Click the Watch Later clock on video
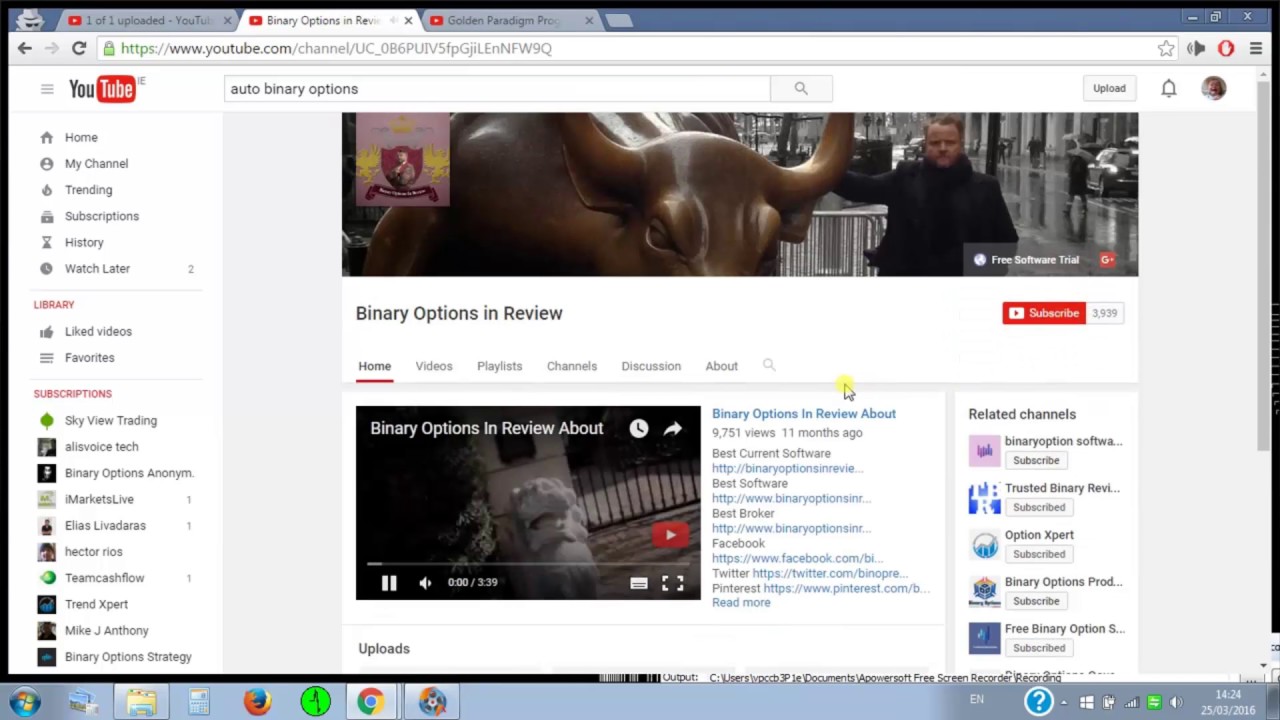 (x=638, y=428)
